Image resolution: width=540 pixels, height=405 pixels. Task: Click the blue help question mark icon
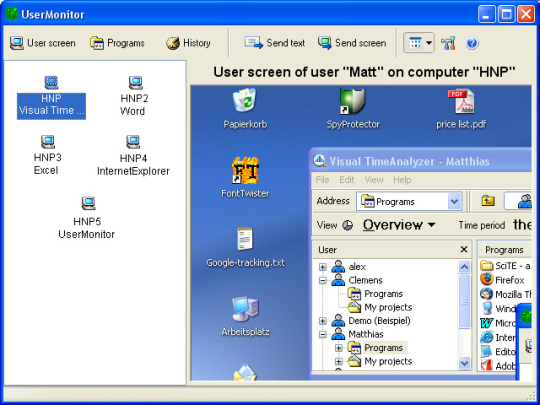(x=472, y=43)
